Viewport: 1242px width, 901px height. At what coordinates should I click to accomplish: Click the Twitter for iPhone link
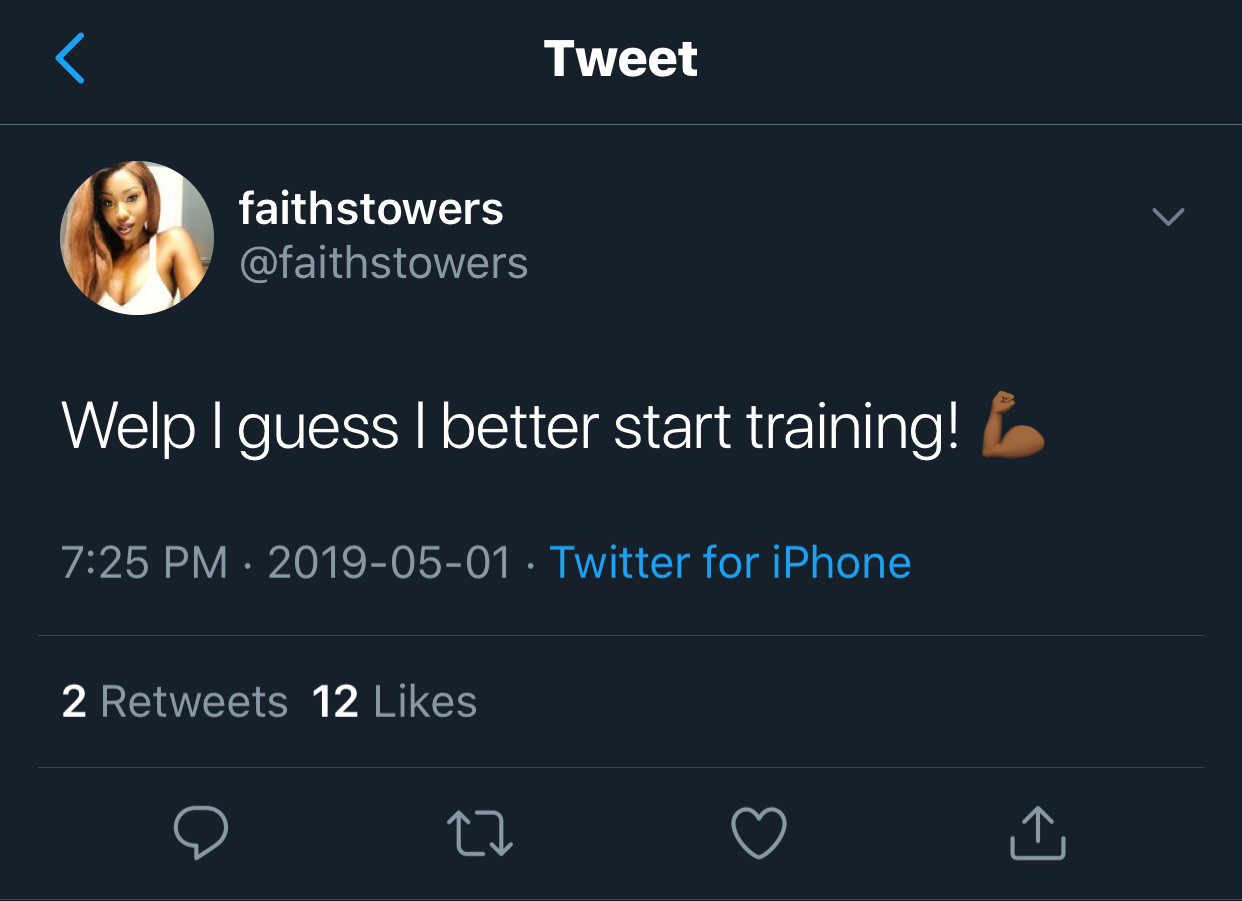point(730,563)
